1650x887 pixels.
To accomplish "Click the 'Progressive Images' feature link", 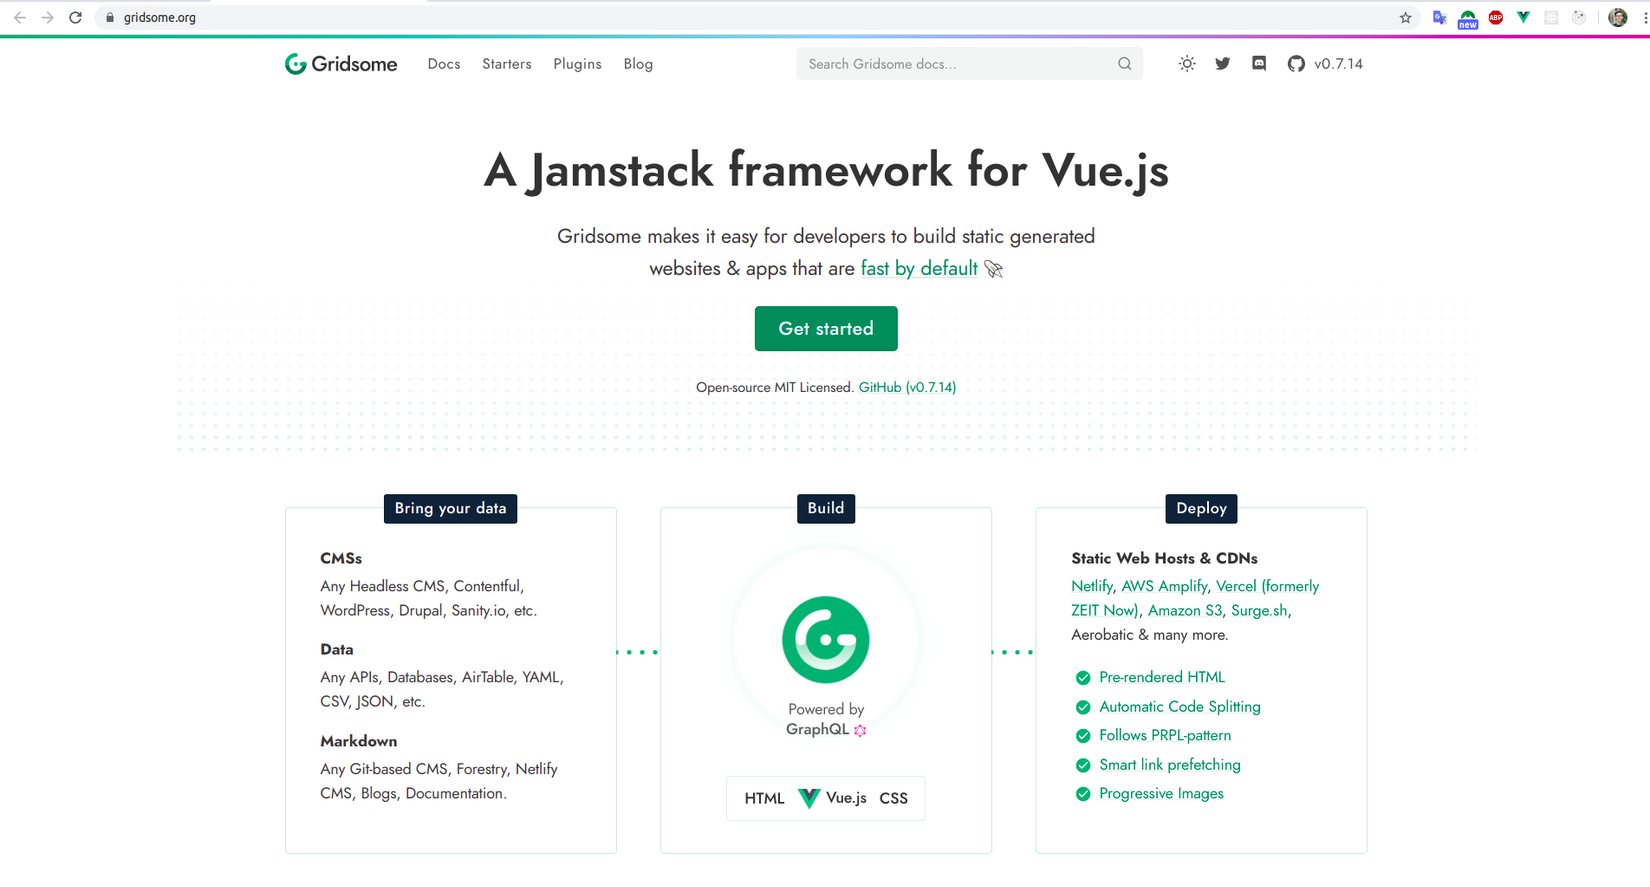I will click(x=1161, y=794).
